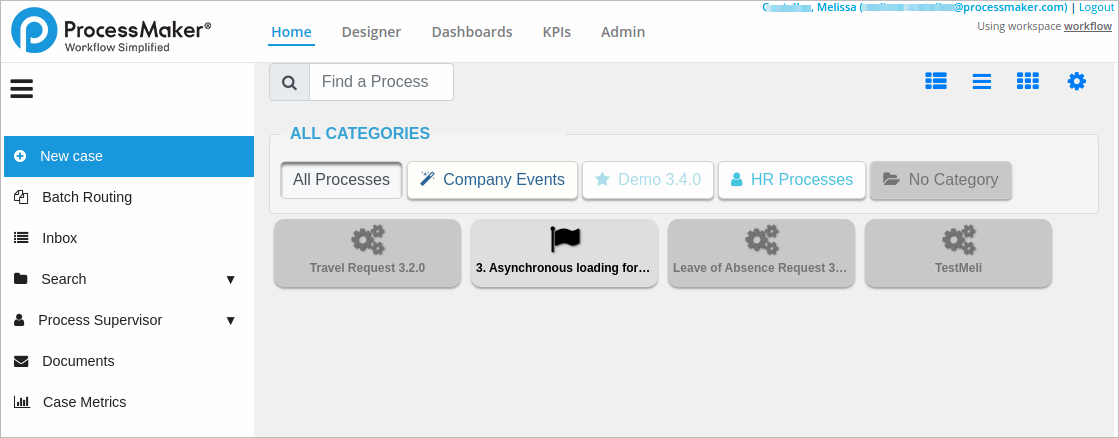The image size is (1119, 438).
Task: Open settings gear icon
Action: point(1076,82)
